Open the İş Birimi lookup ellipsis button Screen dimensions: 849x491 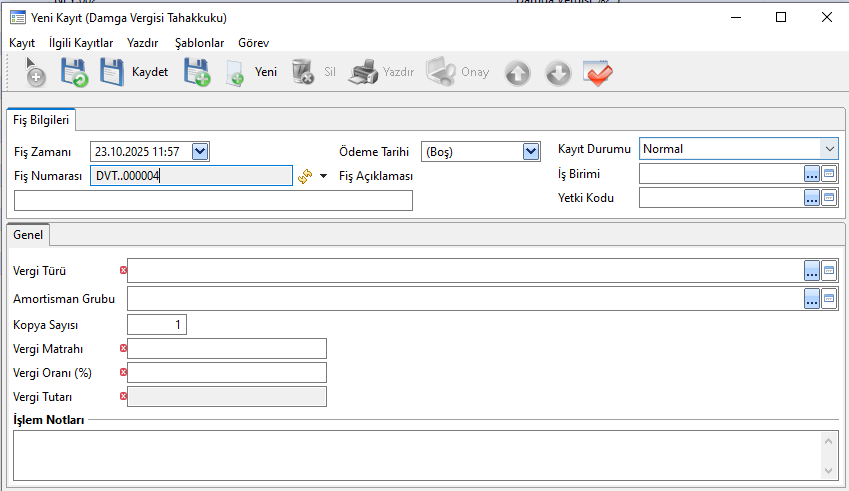coord(812,174)
